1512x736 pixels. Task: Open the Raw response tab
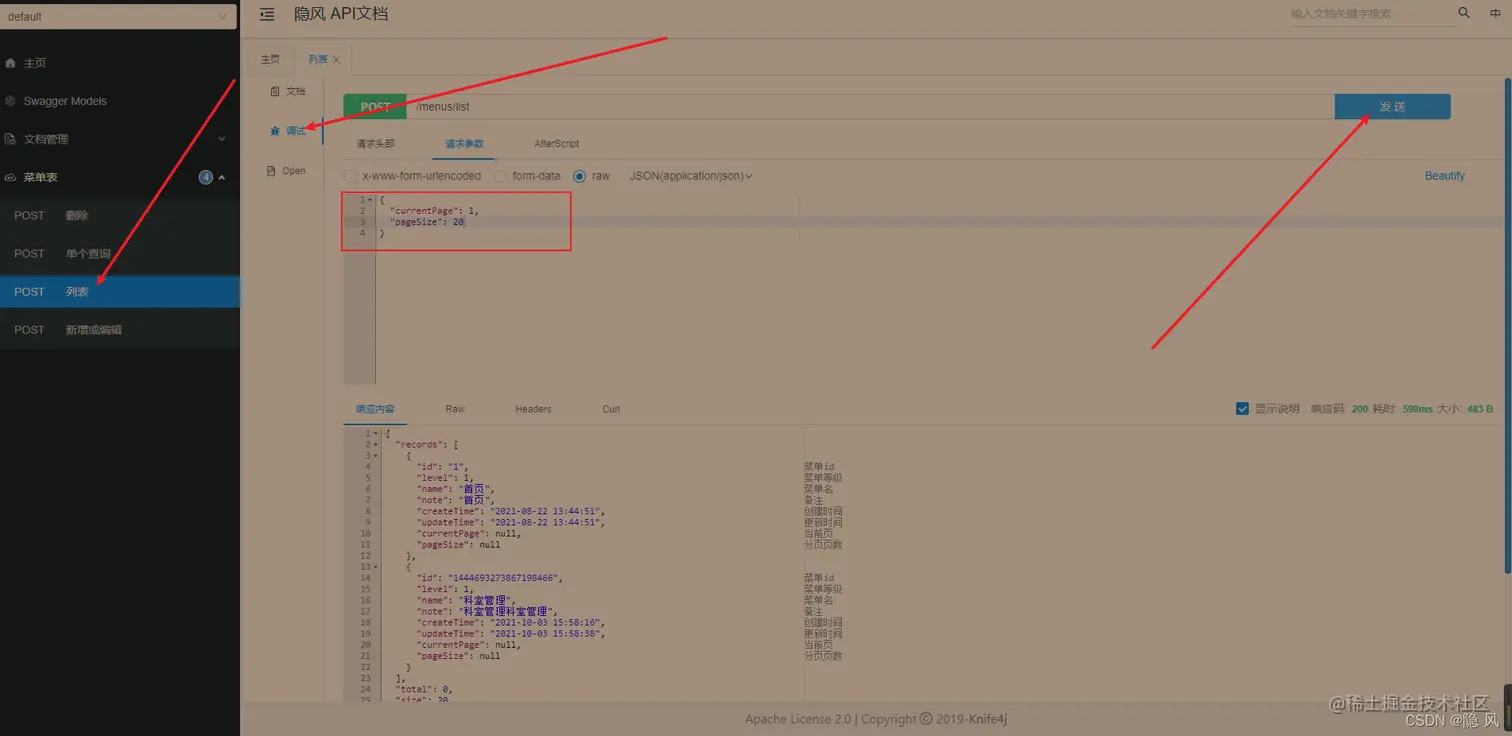pos(455,409)
